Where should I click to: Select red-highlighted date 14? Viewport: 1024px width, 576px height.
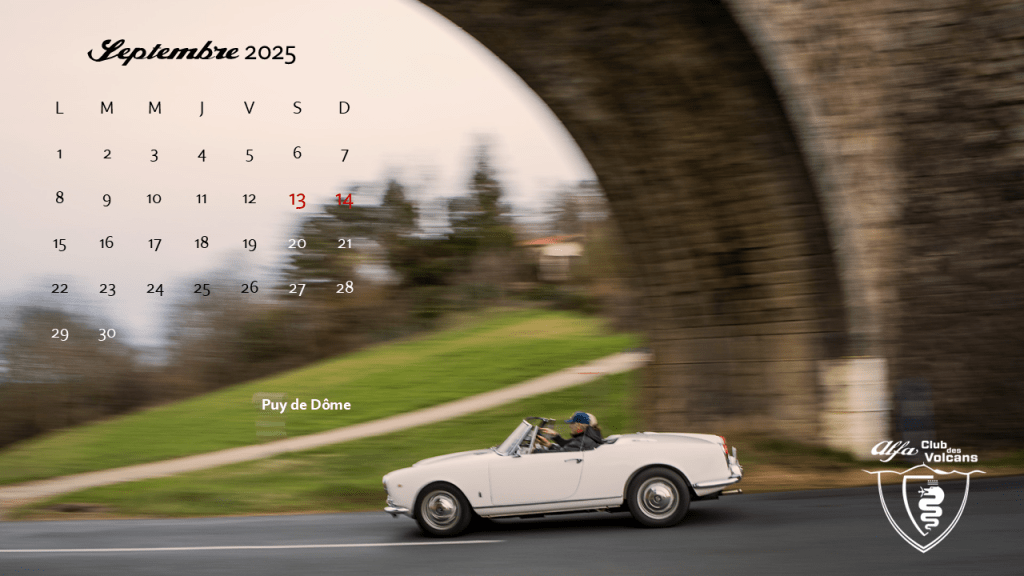(x=344, y=200)
